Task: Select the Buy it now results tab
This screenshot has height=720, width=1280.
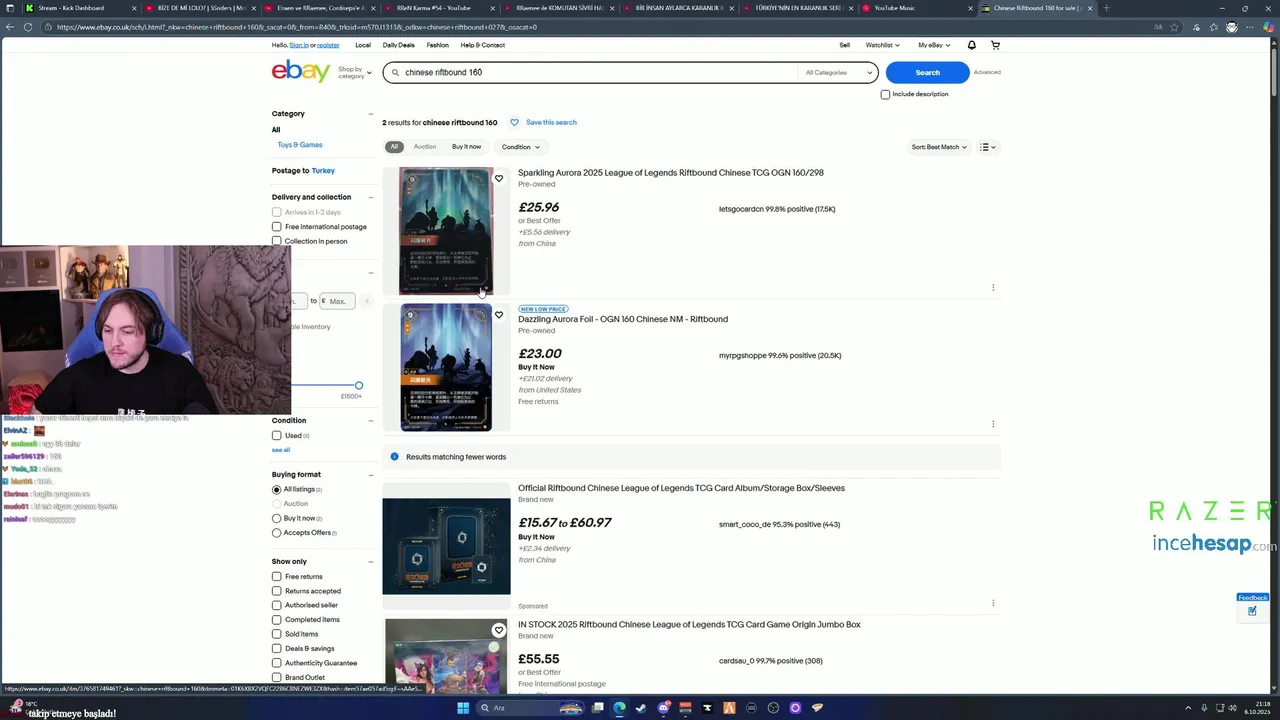Action: pyautogui.click(x=466, y=147)
